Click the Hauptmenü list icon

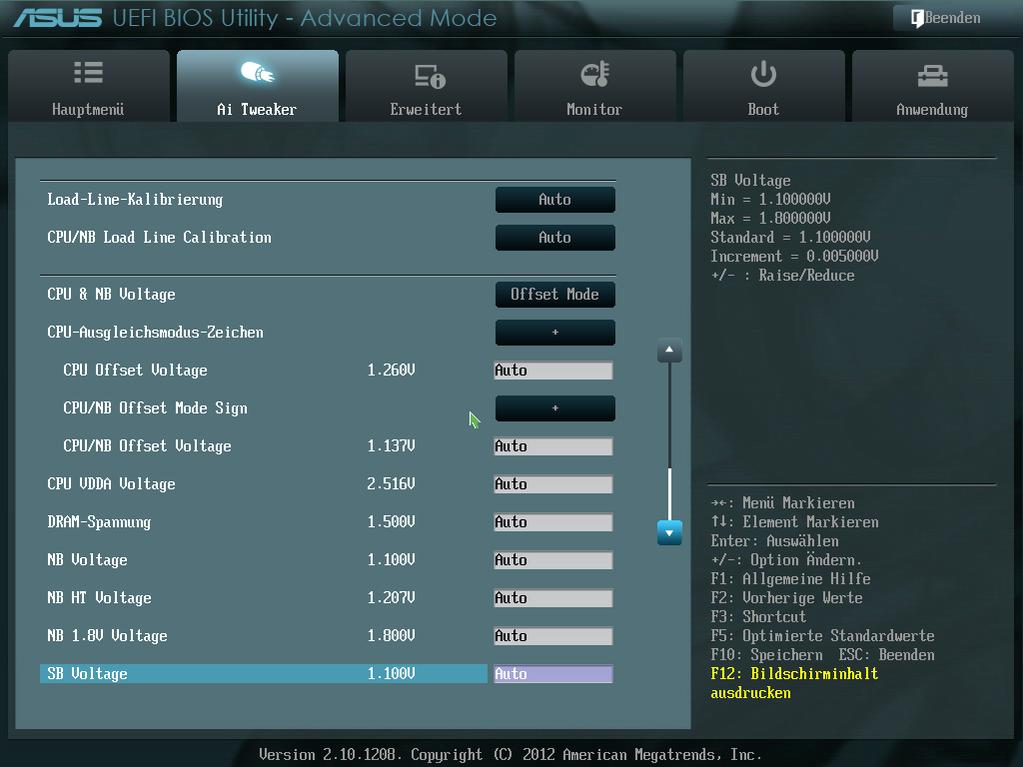click(88, 72)
